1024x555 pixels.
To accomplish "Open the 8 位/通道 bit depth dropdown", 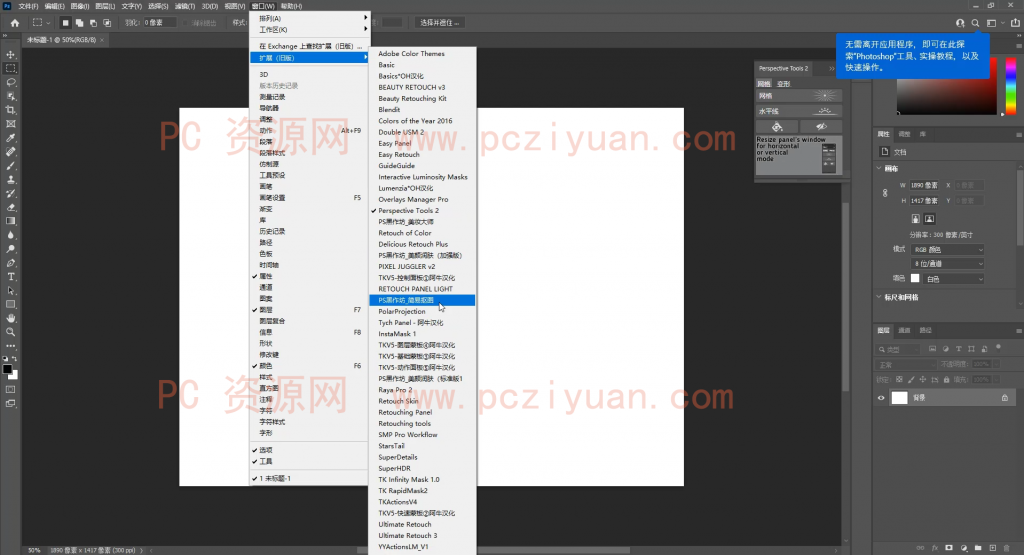I will pos(948,264).
